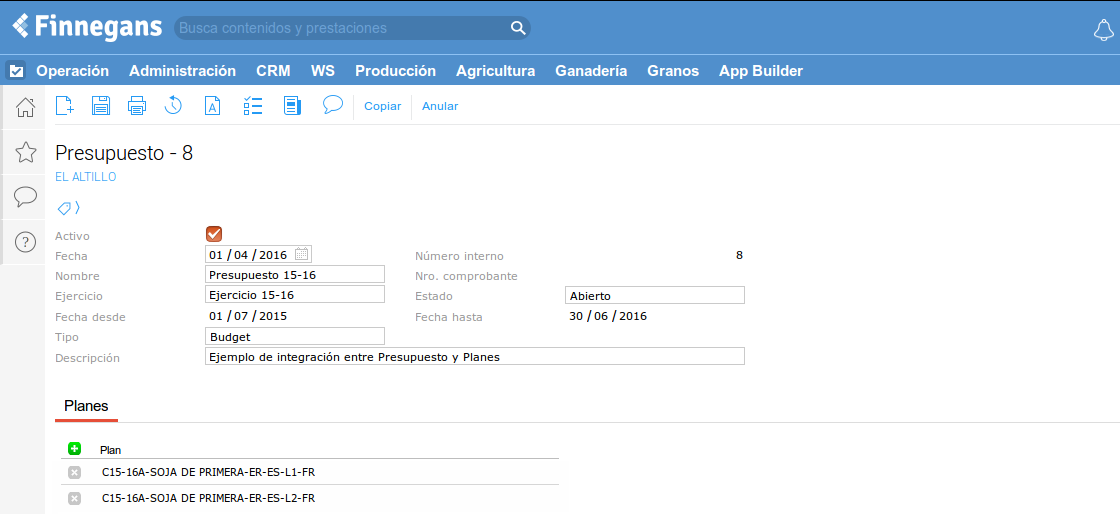Viewport: 1120px width, 514px height.
Task: Click the report pages toolbar icon
Action: [292, 106]
